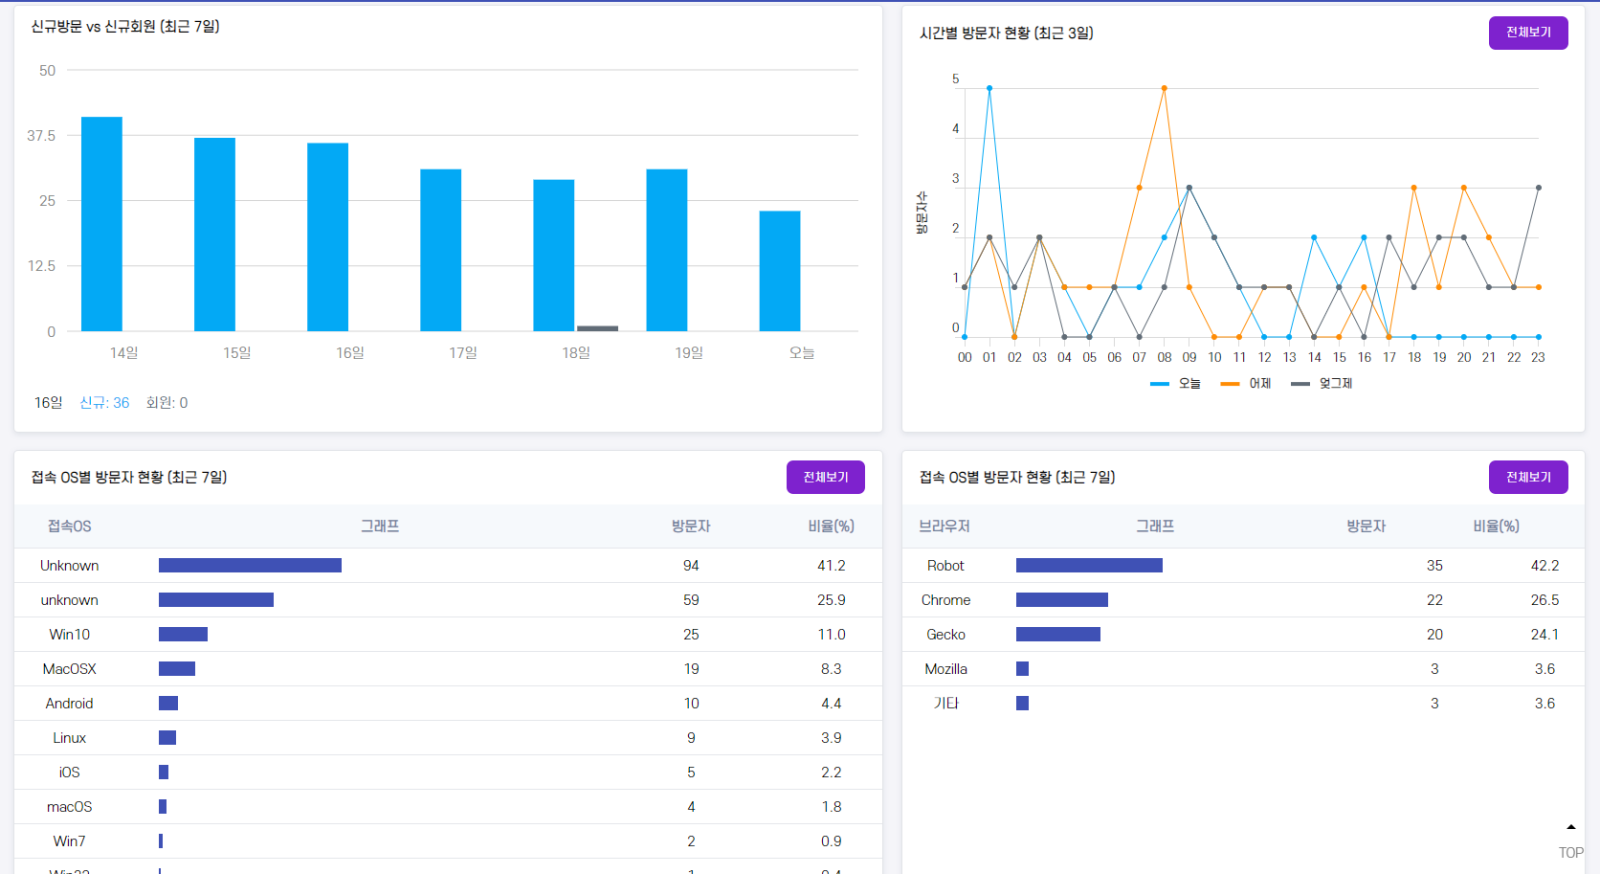Toggle 오늘 legend series in line chart
Image resolution: width=1600 pixels, height=874 pixels.
coord(1176,383)
